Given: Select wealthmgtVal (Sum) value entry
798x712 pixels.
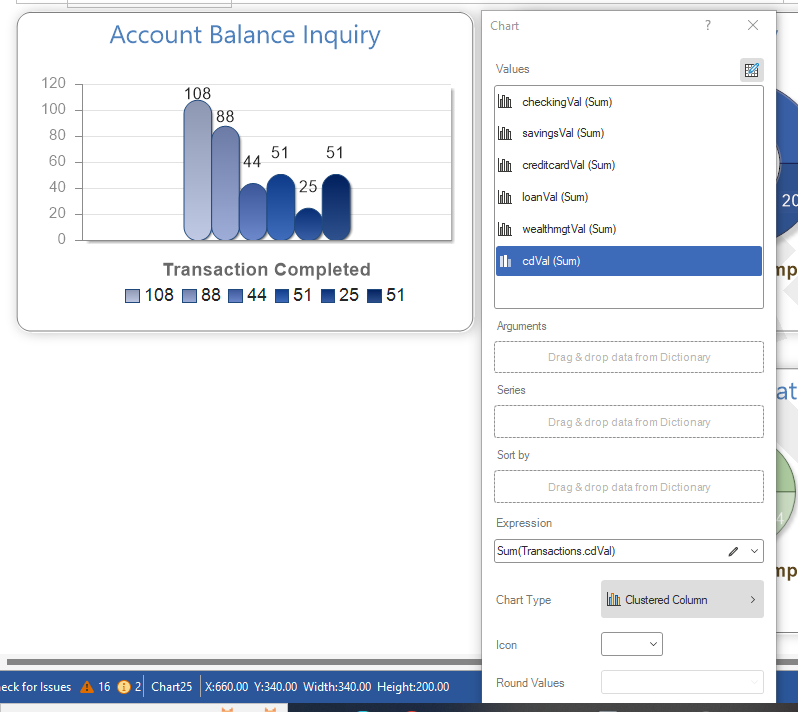Looking at the screenshot, I should tap(629, 229).
